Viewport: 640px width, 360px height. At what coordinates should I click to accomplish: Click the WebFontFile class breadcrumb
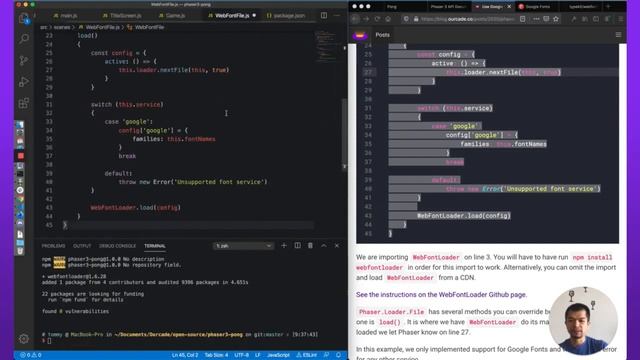(x=149, y=27)
